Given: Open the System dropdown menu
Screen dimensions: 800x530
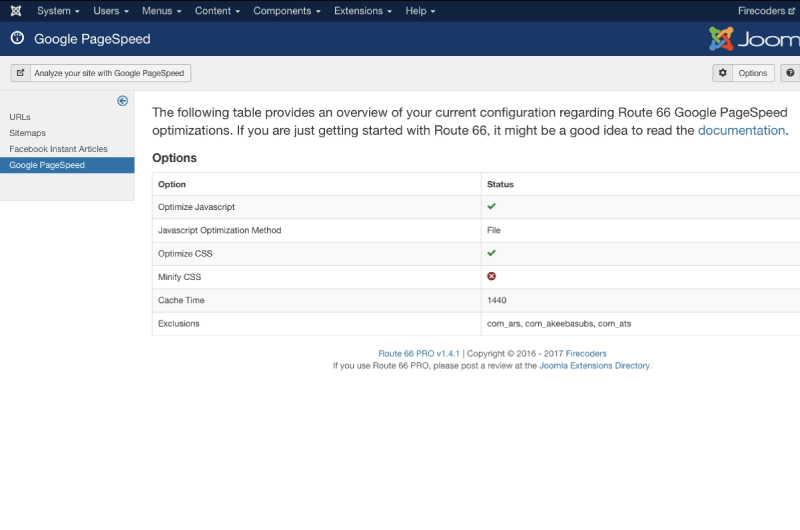Looking at the screenshot, I should [x=58, y=11].
